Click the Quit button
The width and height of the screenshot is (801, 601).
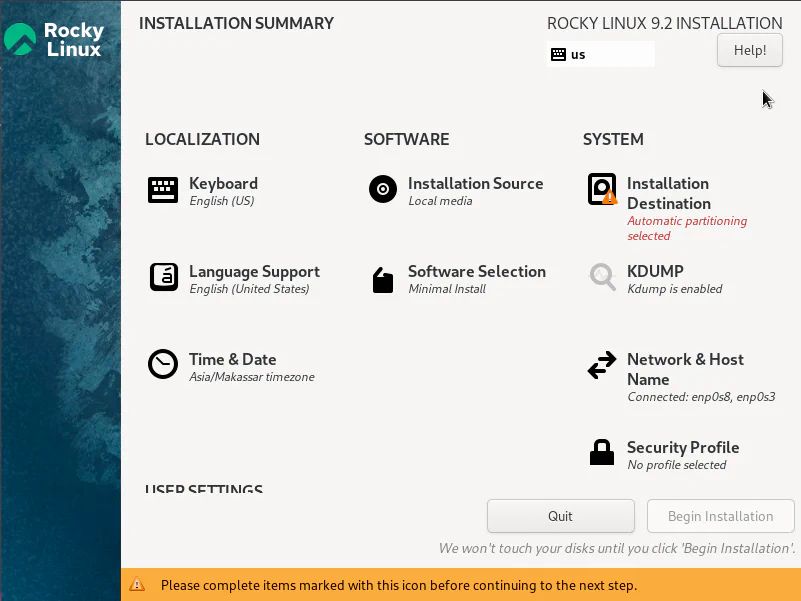click(x=560, y=516)
